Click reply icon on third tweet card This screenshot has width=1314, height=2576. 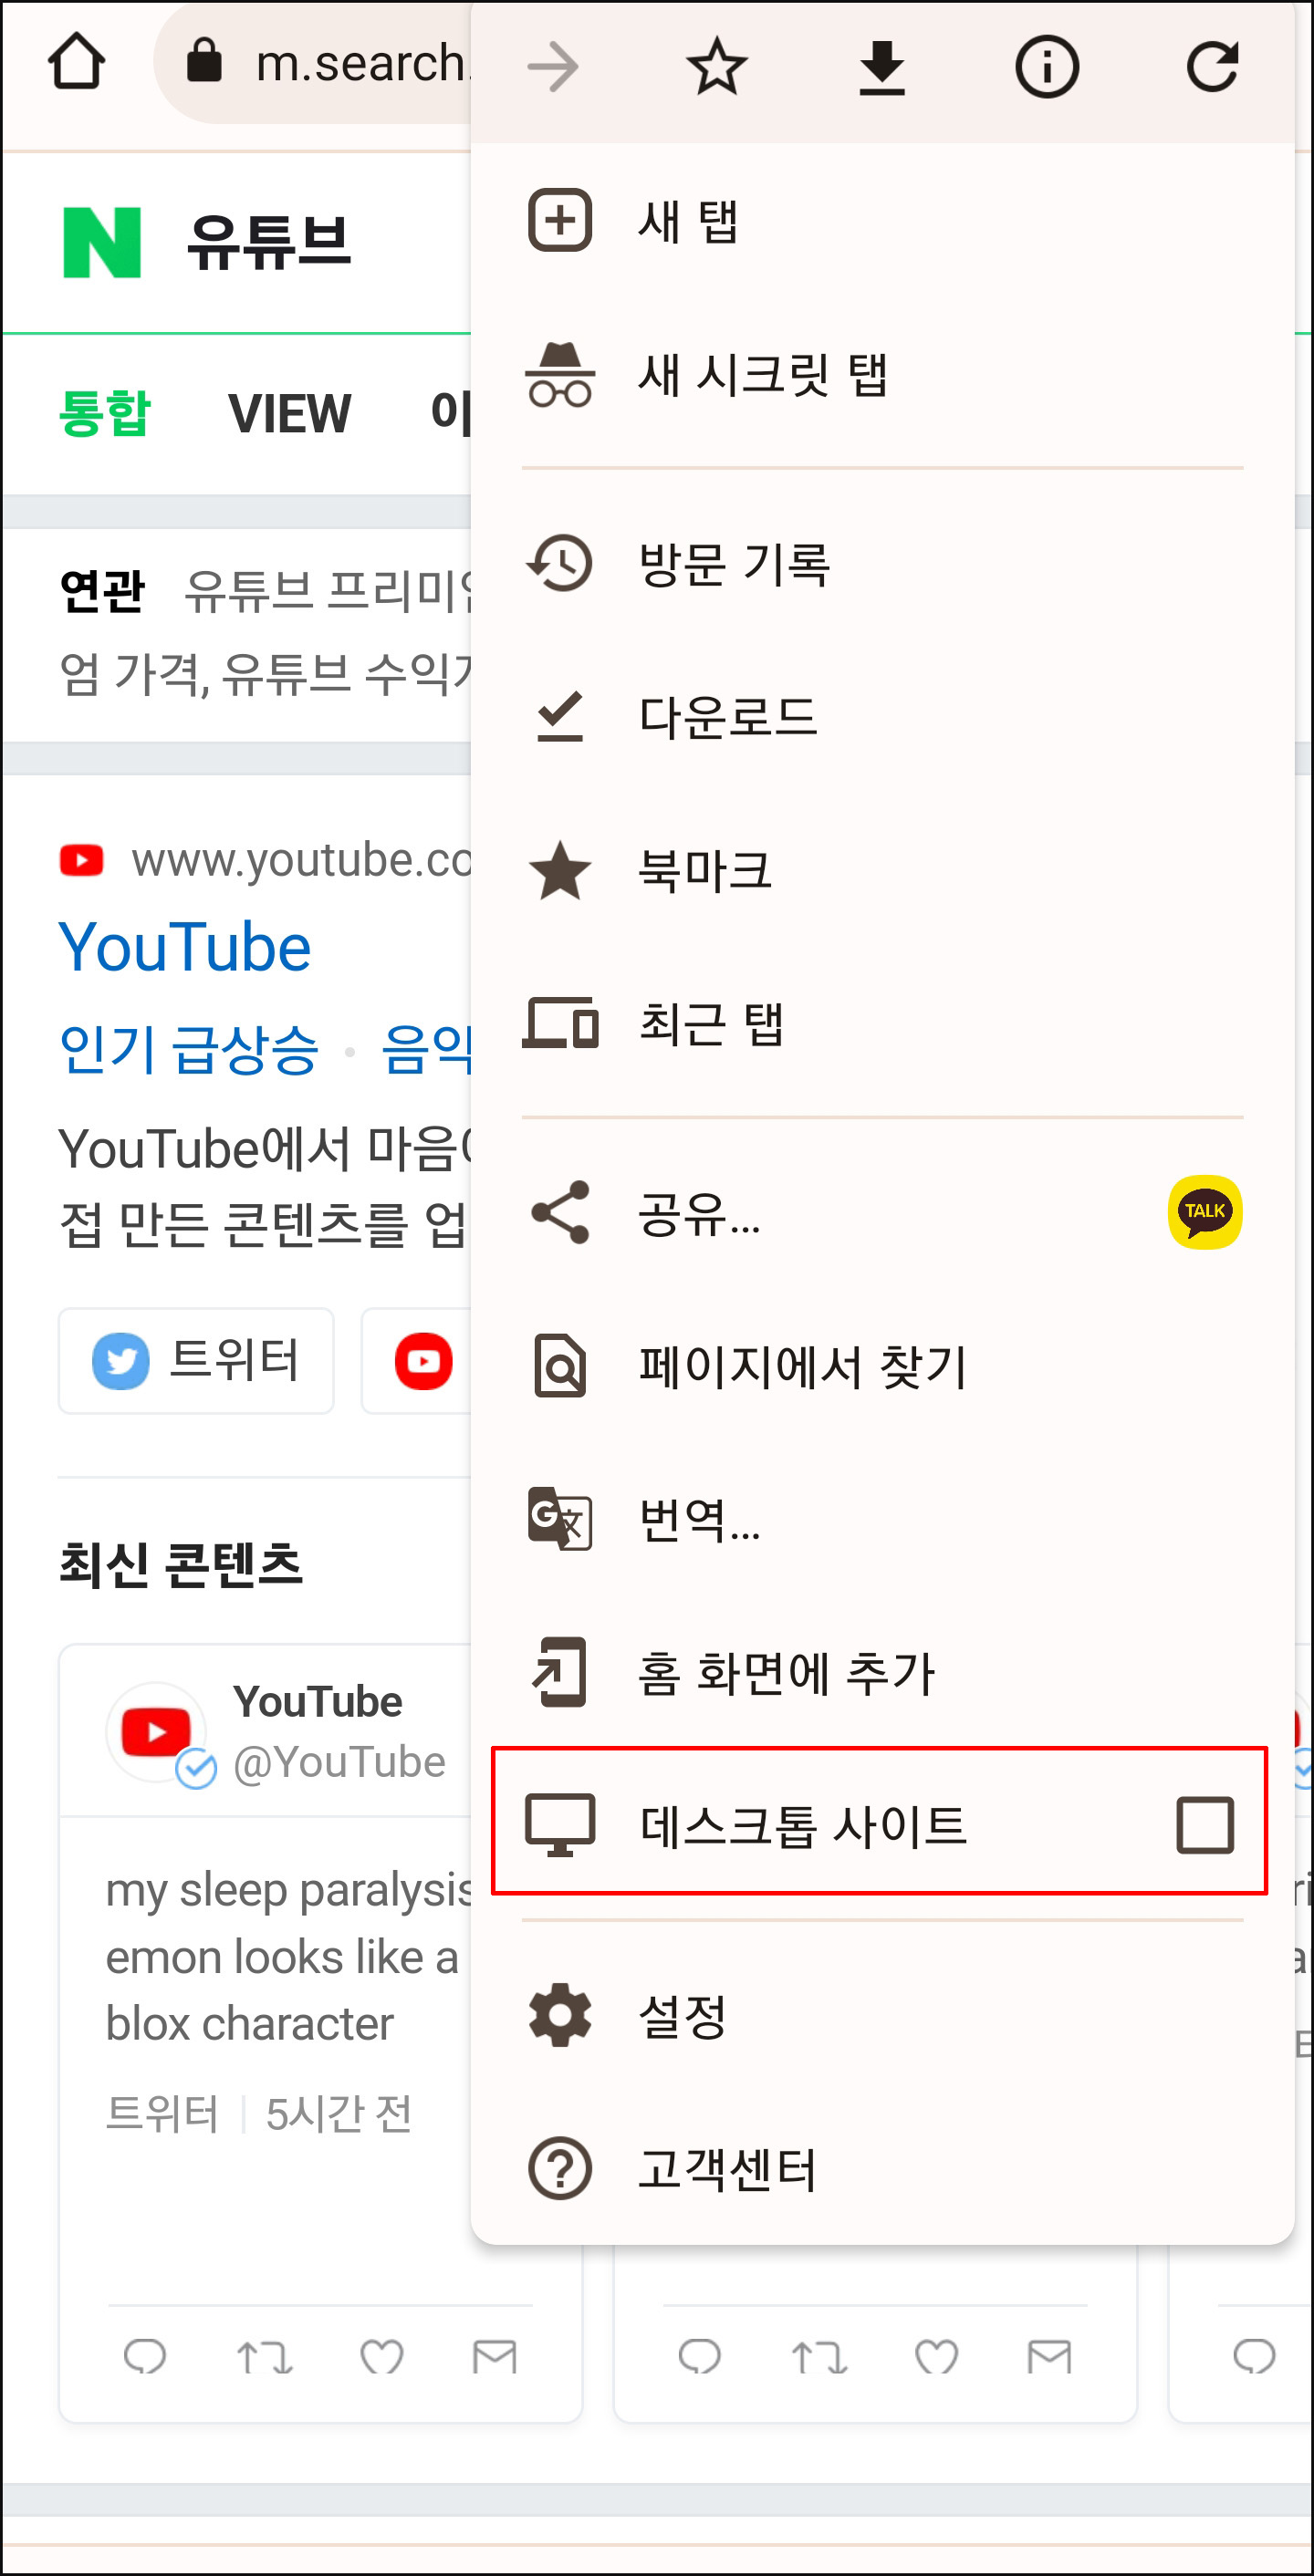coord(1255,2356)
